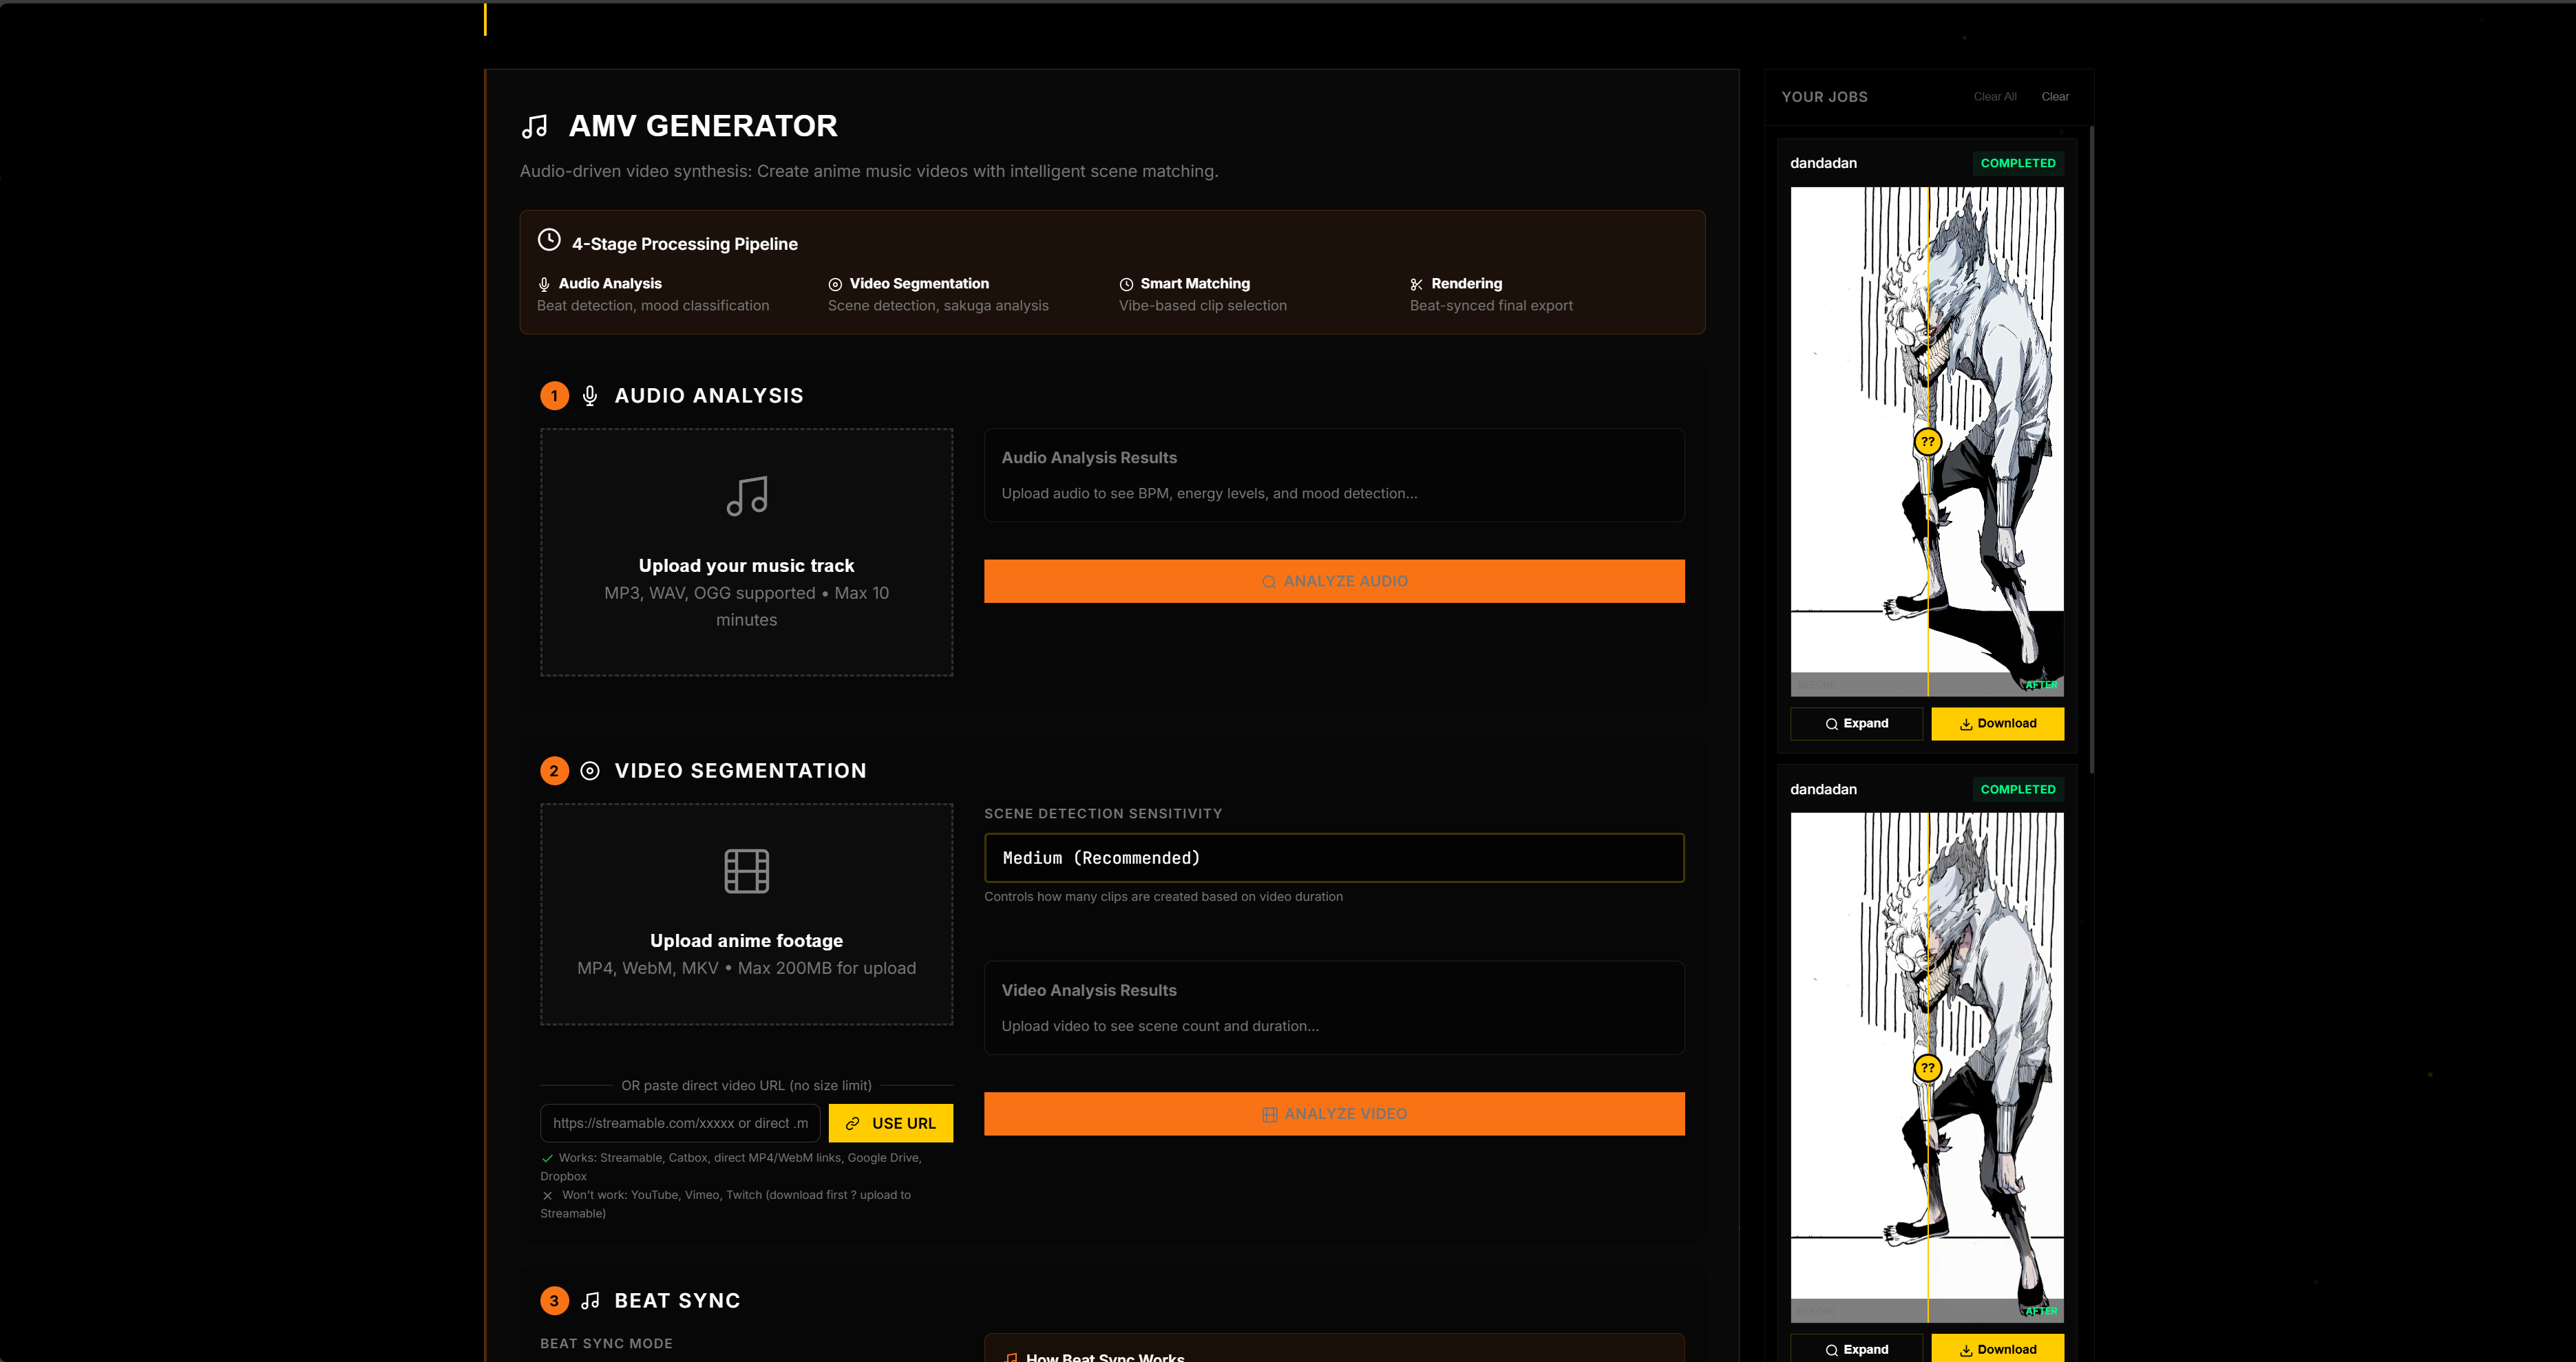Focus the direct video URL input field
Viewport: 2576px width, 1362px height.
(x=680, y=1124)
